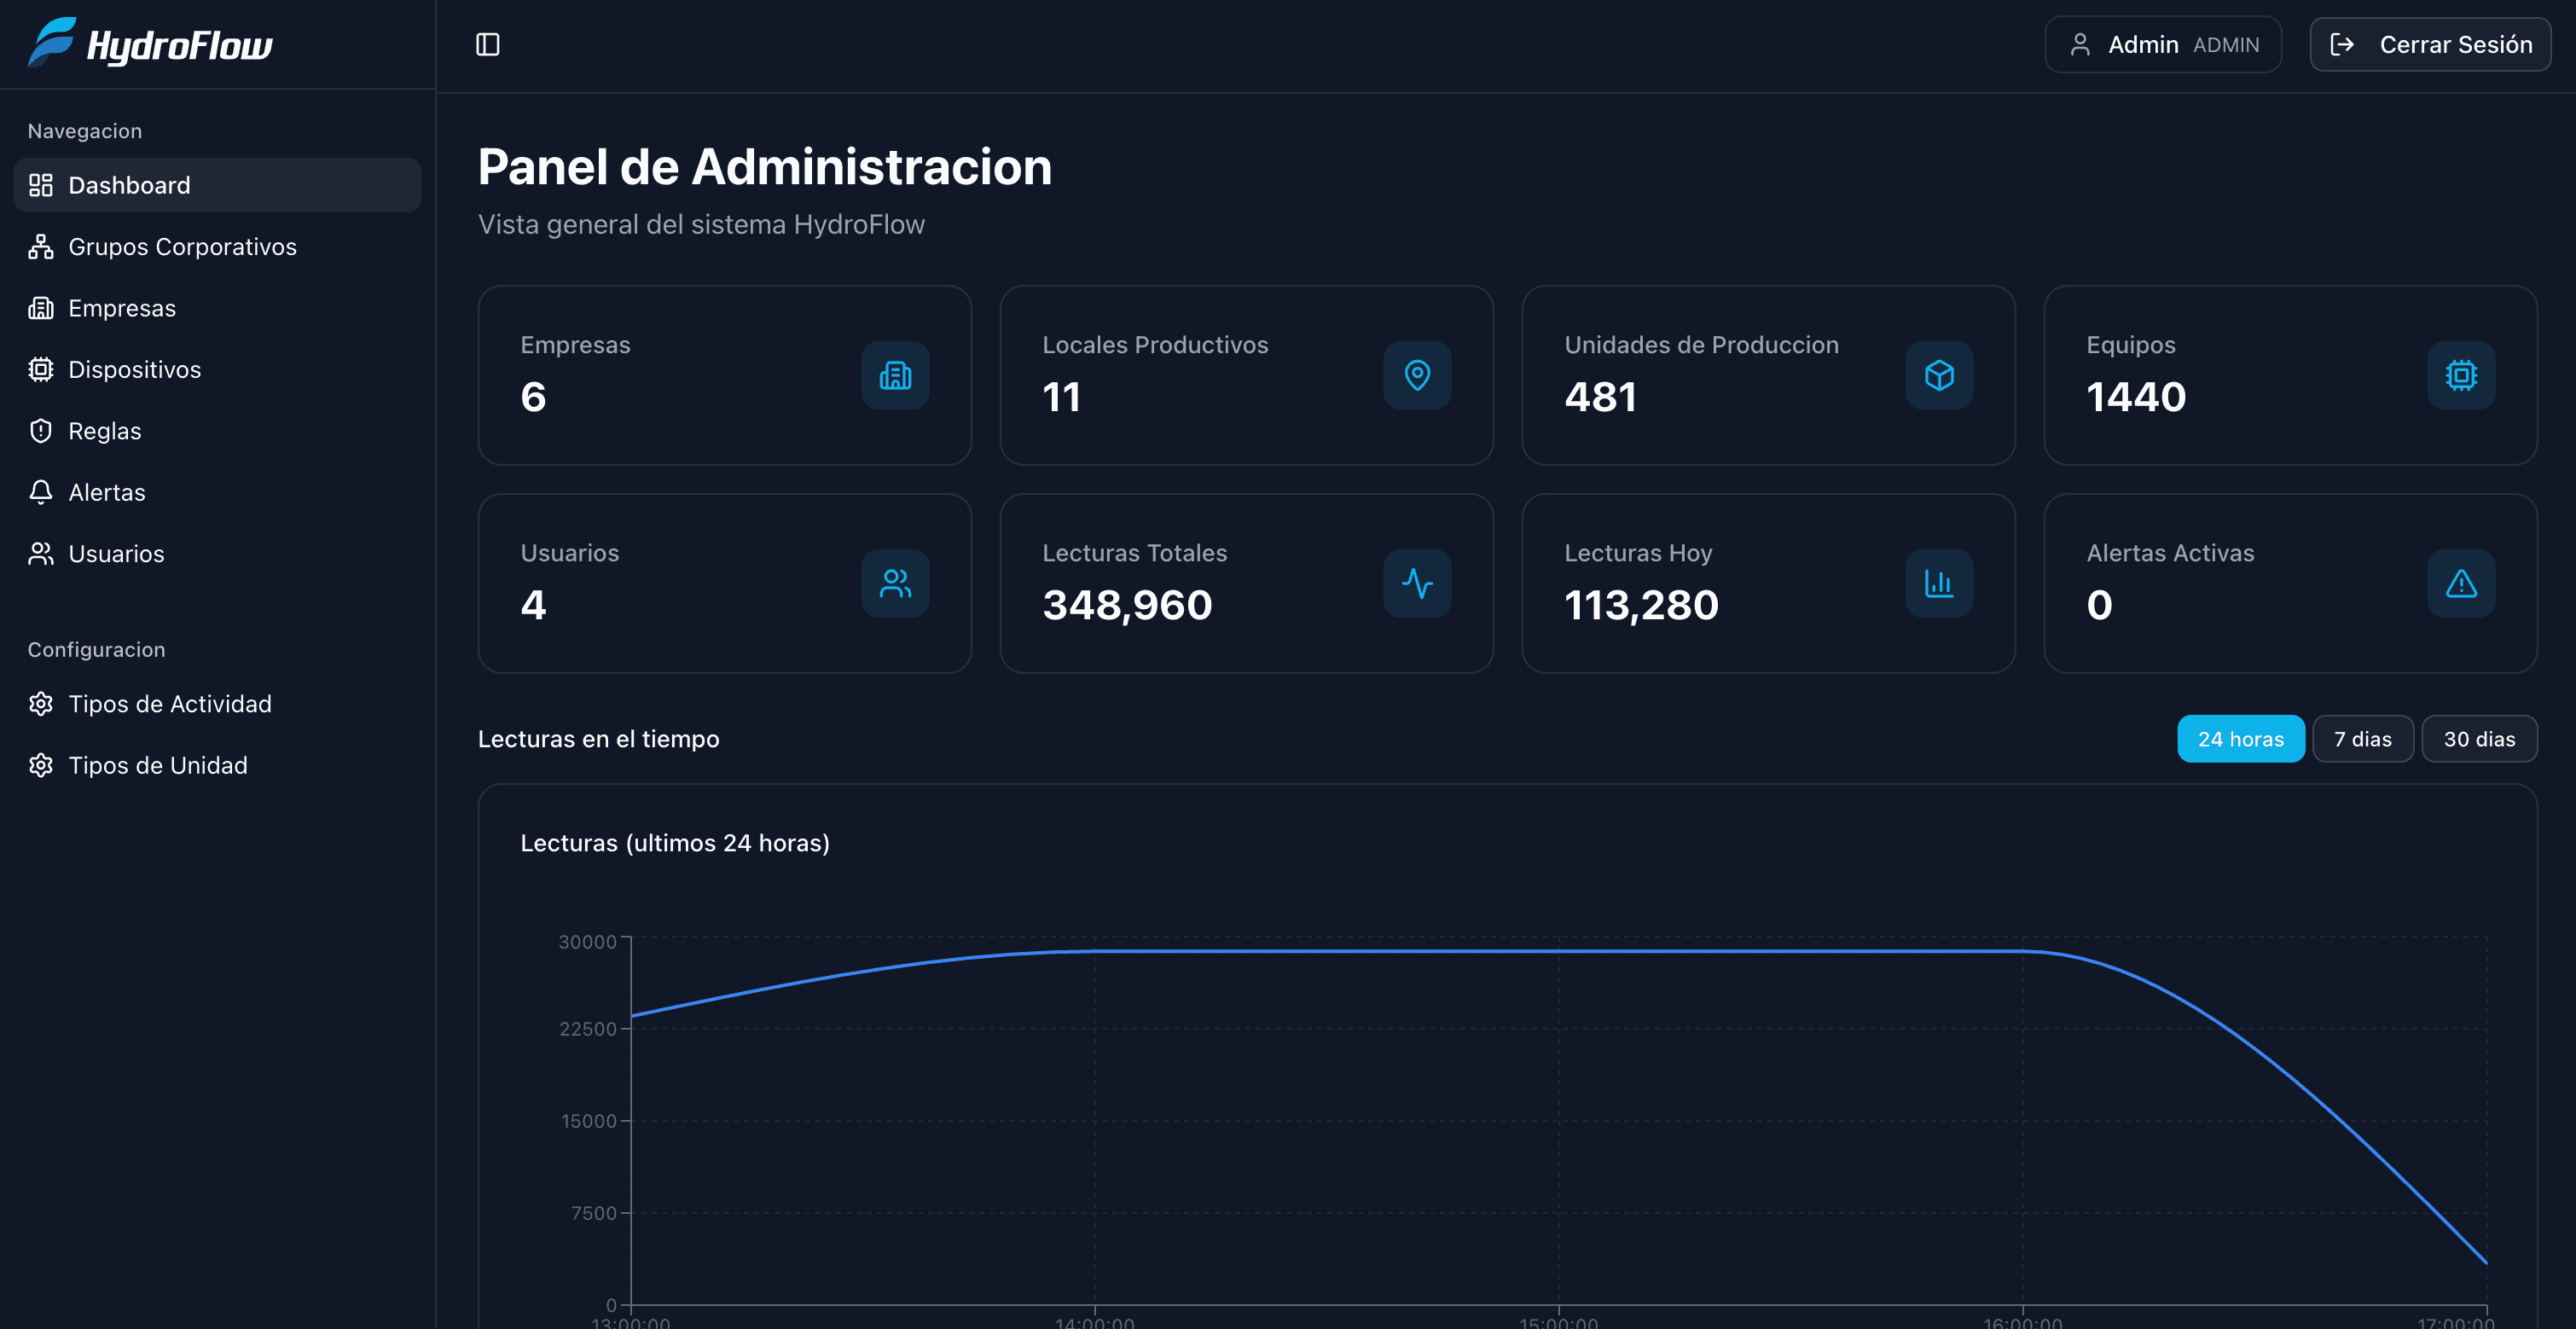Screen dimensions: 2576x1329
Task: Open the Reglas section
Action: tap(217, 431)
